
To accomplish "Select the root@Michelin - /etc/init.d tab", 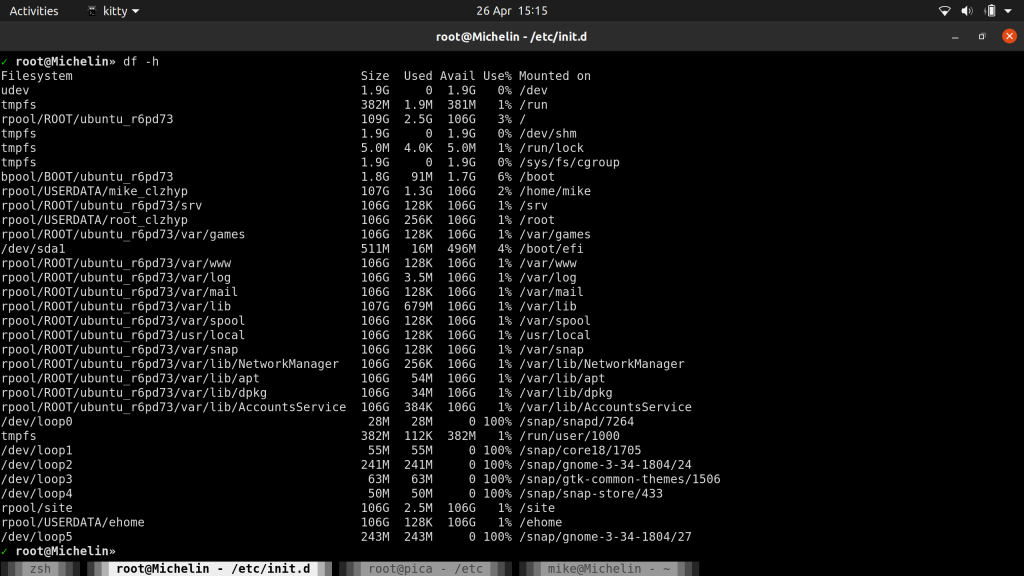I will click(210, 569).
